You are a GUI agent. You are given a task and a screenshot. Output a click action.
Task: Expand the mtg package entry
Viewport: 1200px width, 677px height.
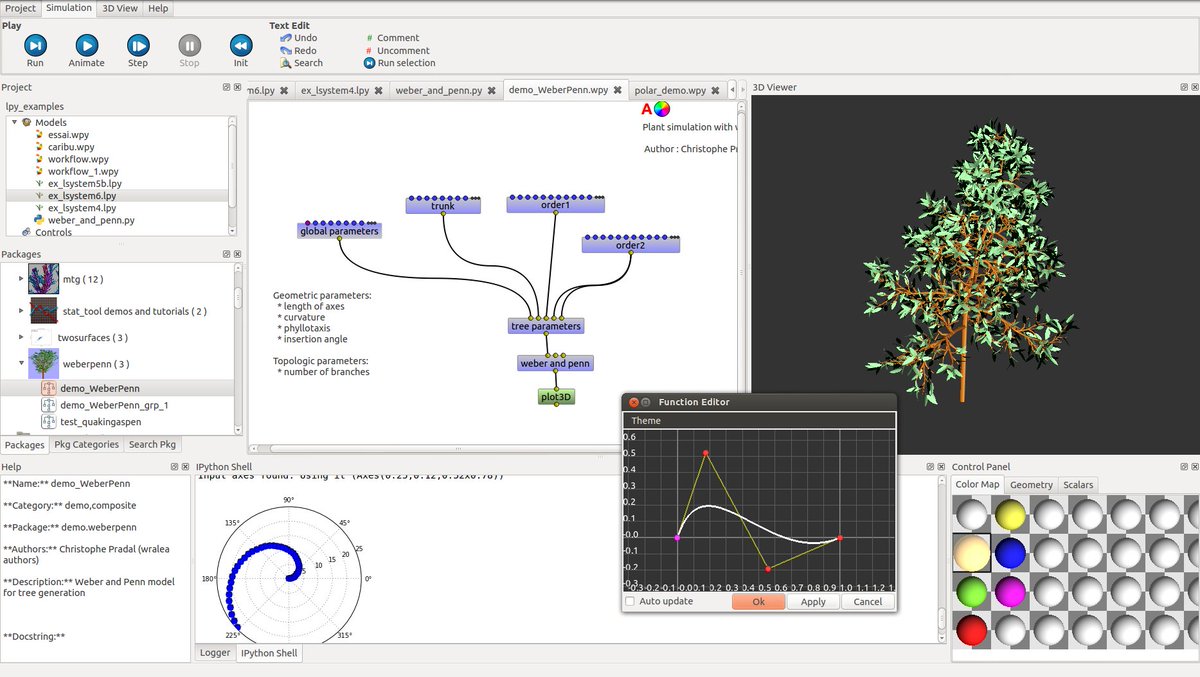tap(18, 279)
